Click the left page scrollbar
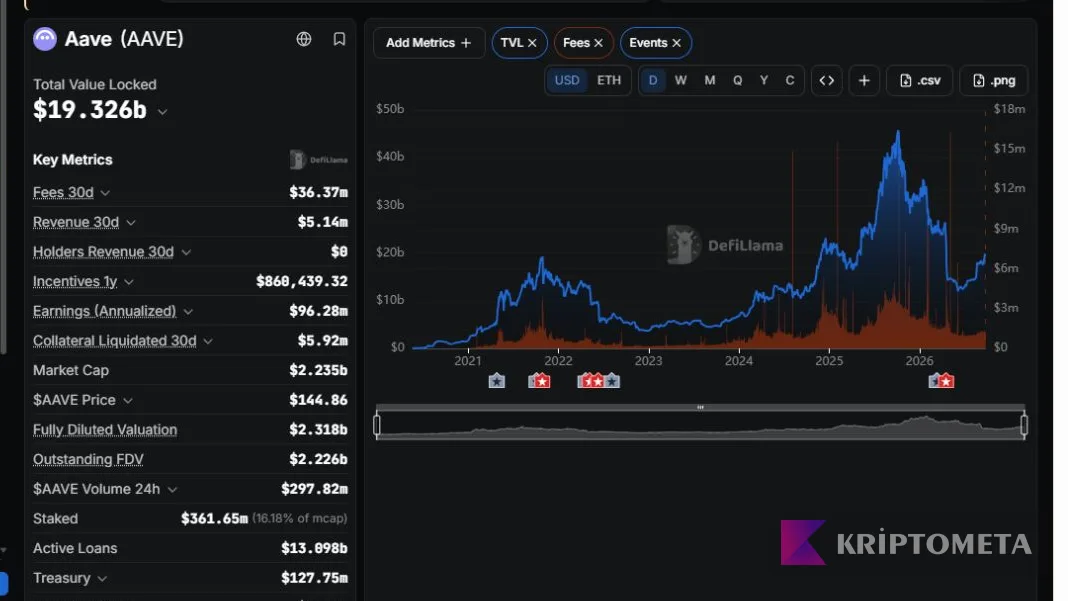Viewport: 1068px width, 601px height. [3, 177]
